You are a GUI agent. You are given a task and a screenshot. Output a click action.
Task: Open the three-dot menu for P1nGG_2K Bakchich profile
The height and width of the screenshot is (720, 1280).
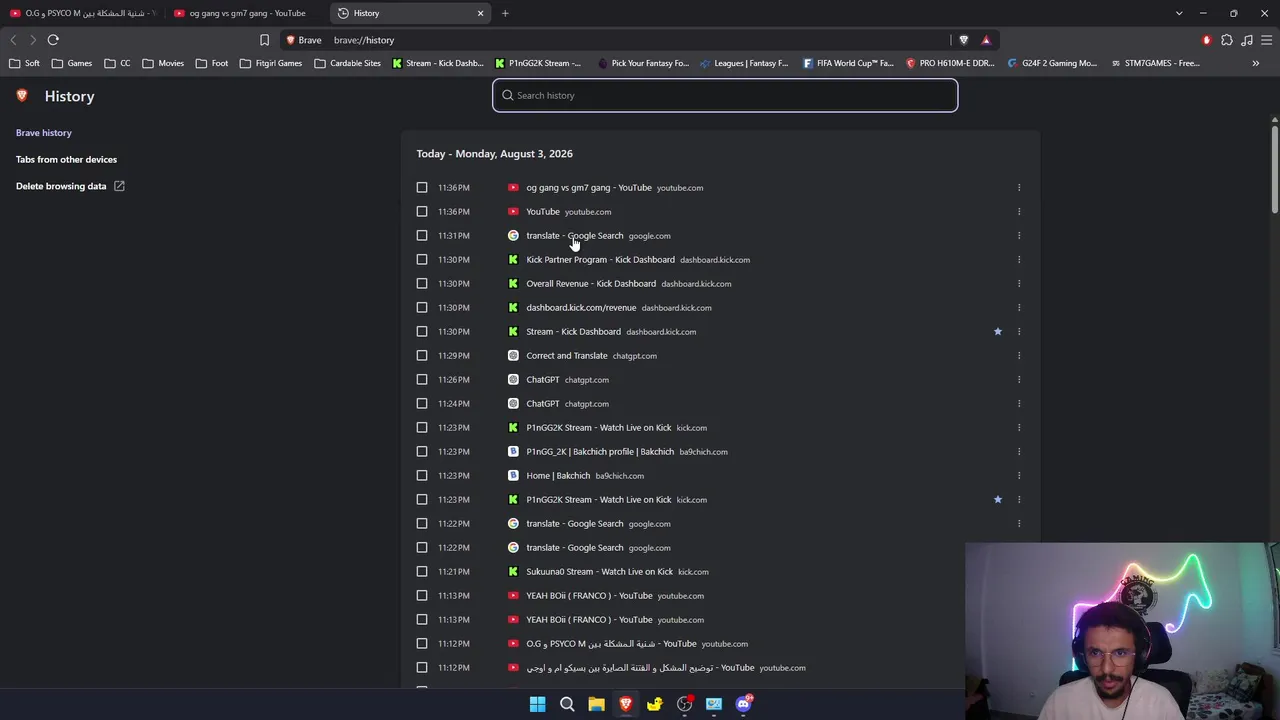(1019, 452)
